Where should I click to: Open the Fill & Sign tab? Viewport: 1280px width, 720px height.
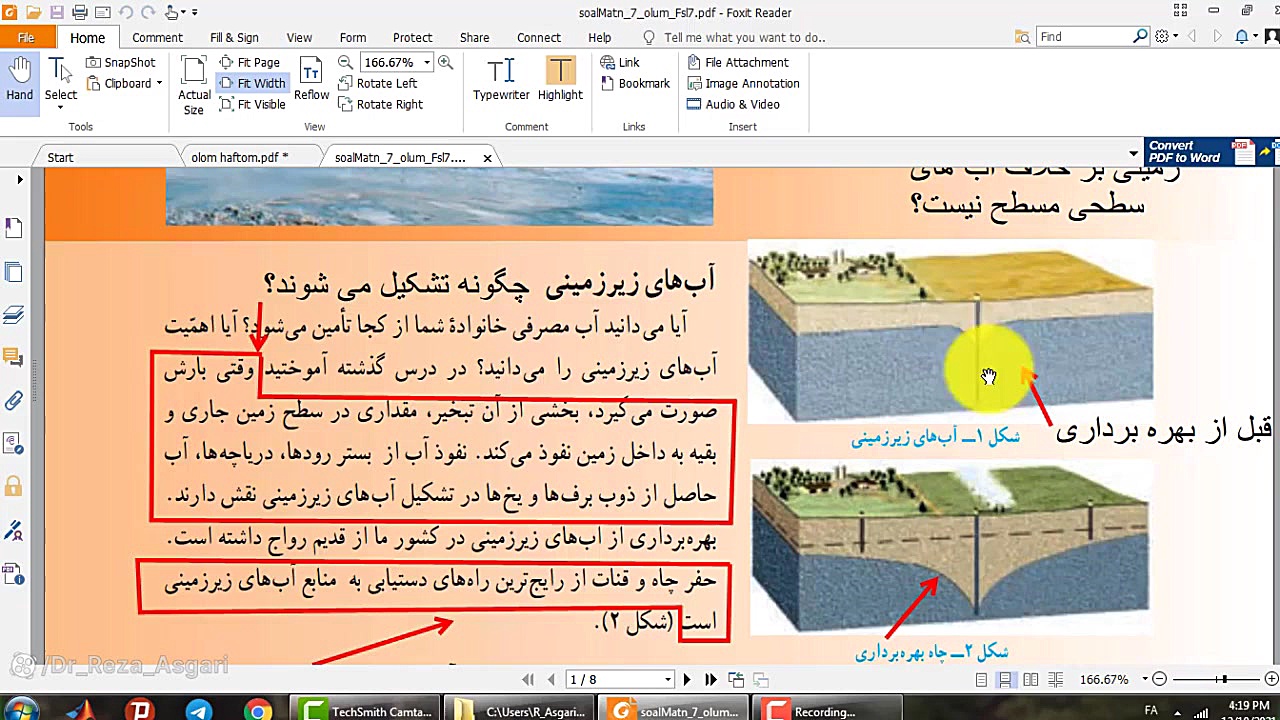[x=234, y=37]
